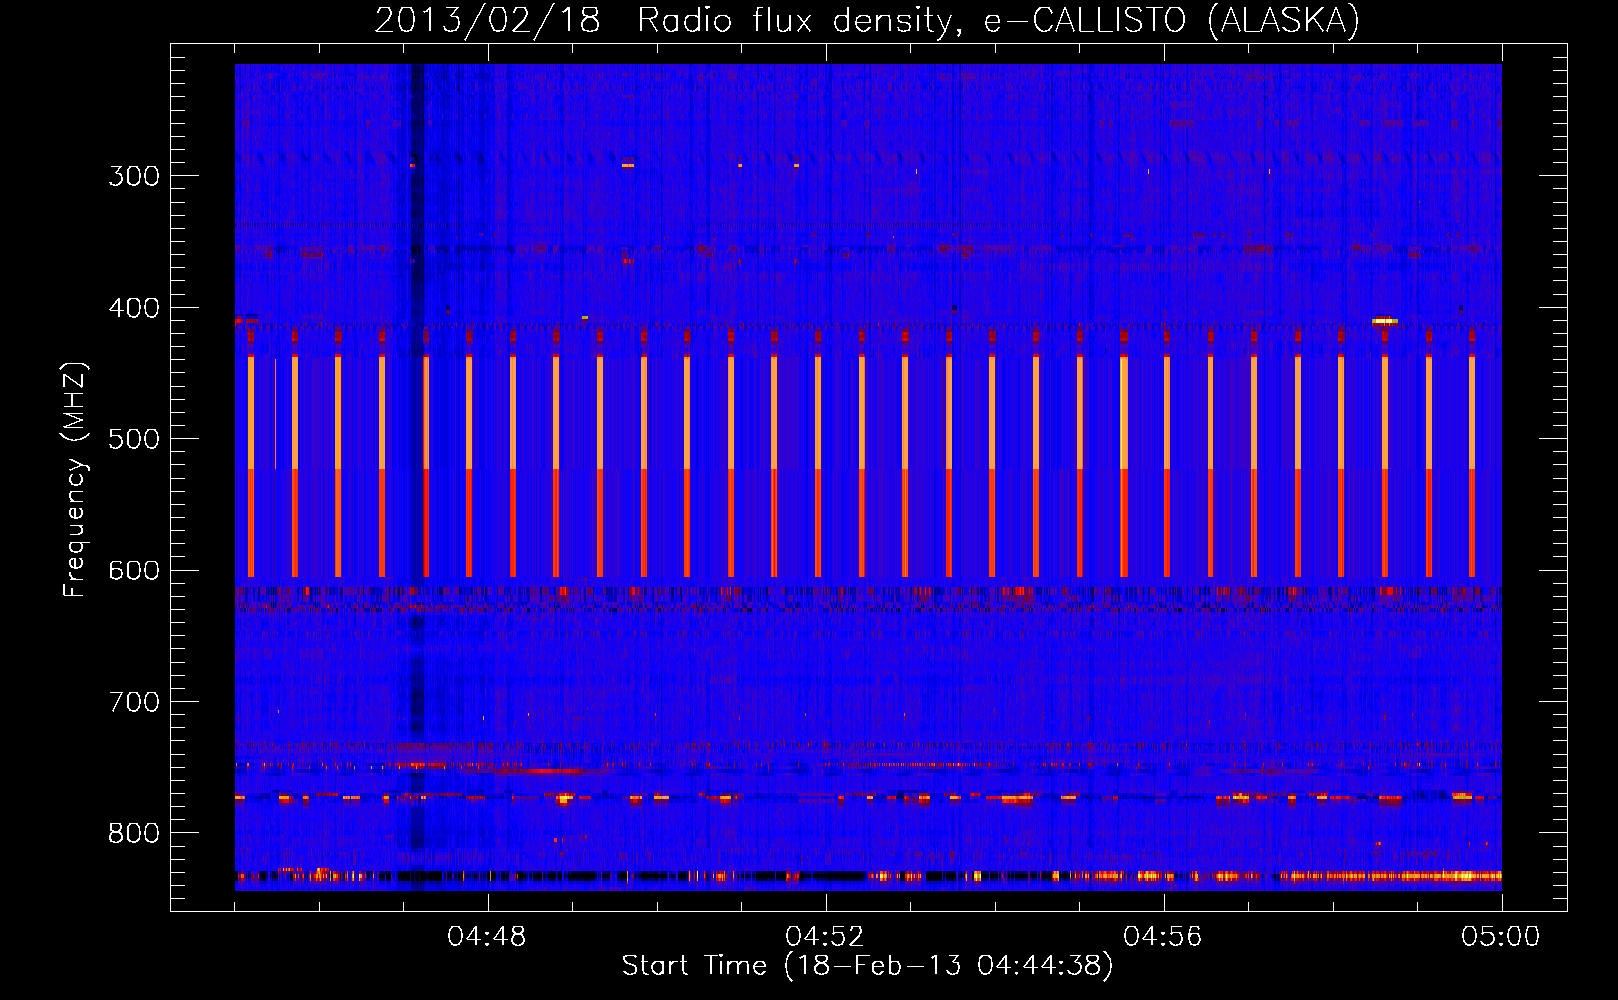Click the plot title "Radio flux density, e-CALLISTO (ALASKA)"
Image resolution: width=1618 pixels, height=1000 pixels.
click(998, 20)
